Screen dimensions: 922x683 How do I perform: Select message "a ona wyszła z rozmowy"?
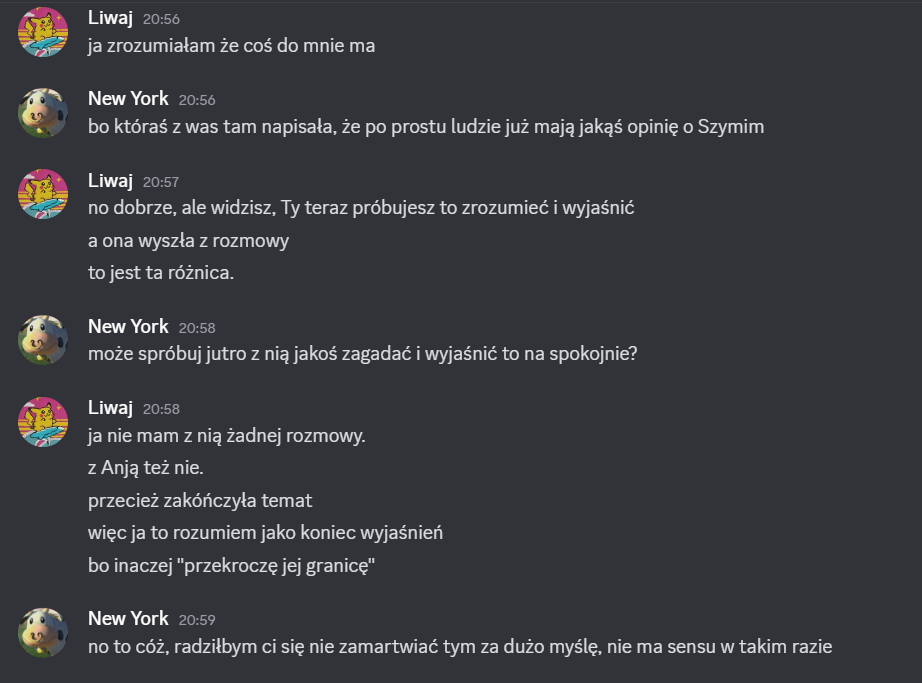point(189,241)
